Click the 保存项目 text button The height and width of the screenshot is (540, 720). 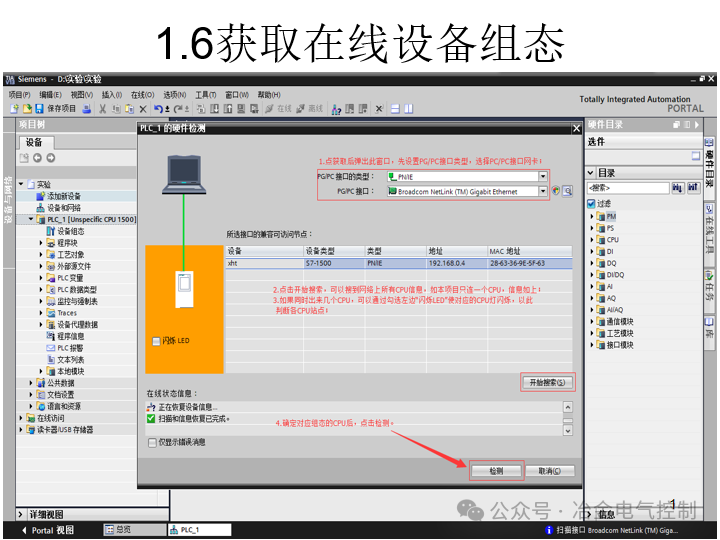pyautogui.click(x=62, y=109)
